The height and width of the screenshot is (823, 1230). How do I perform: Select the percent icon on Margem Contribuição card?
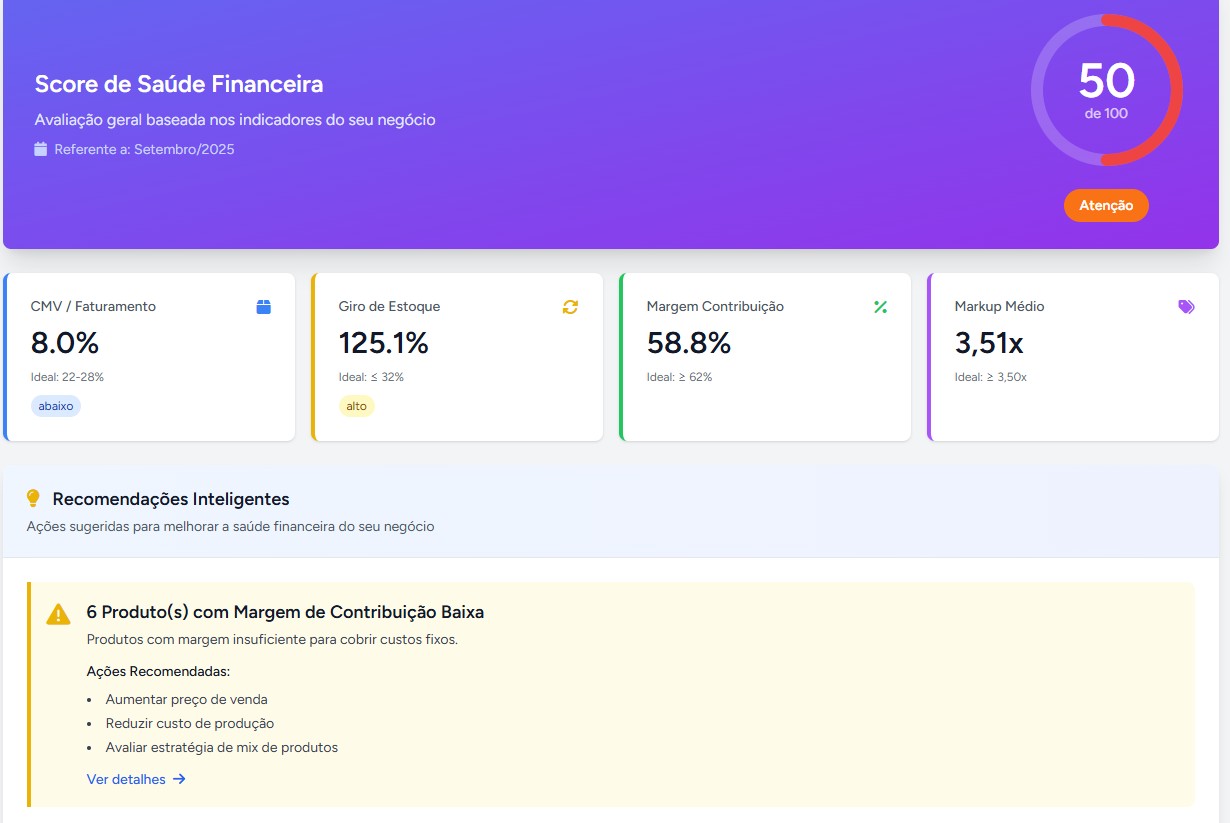(x=880, y=307)
